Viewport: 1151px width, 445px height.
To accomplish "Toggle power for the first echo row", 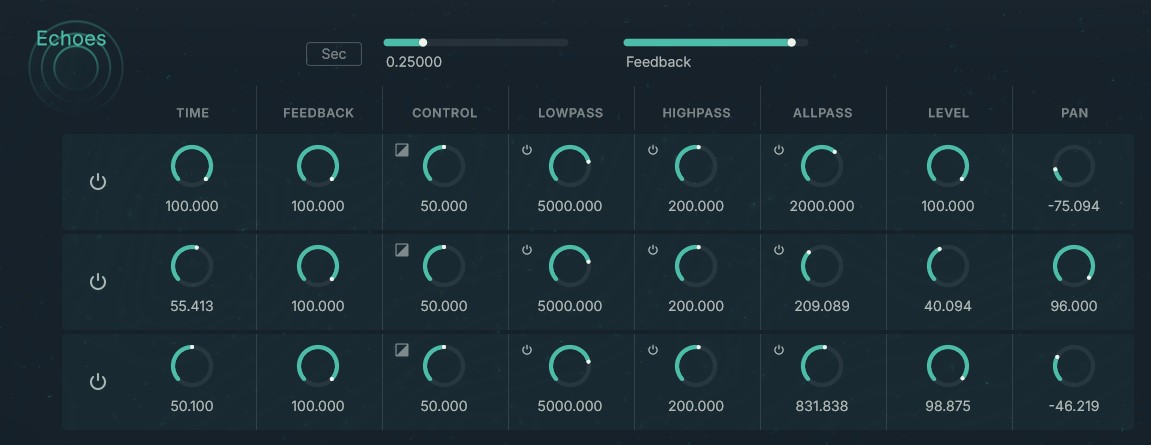I will [x=98, y=182].
